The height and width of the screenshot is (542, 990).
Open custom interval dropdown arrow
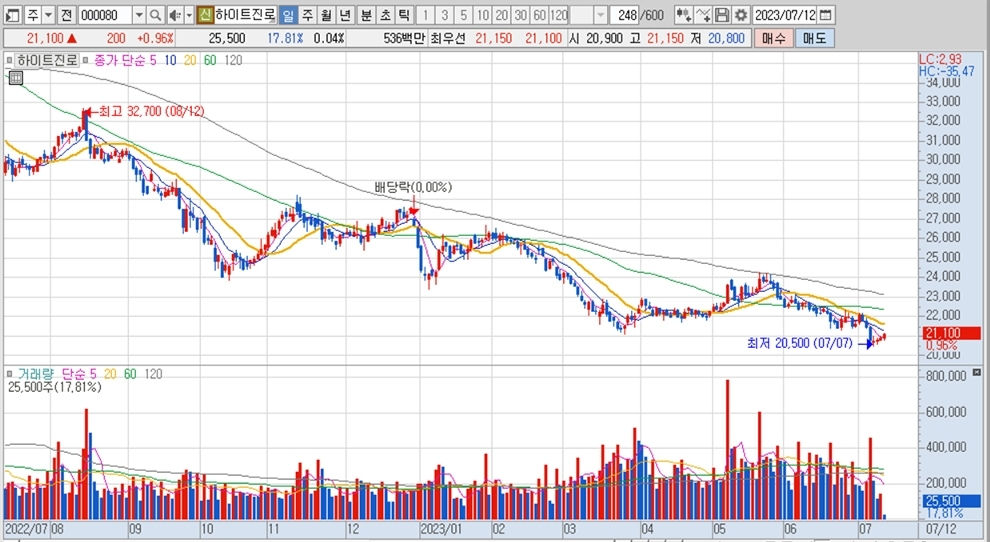[600, 15]
